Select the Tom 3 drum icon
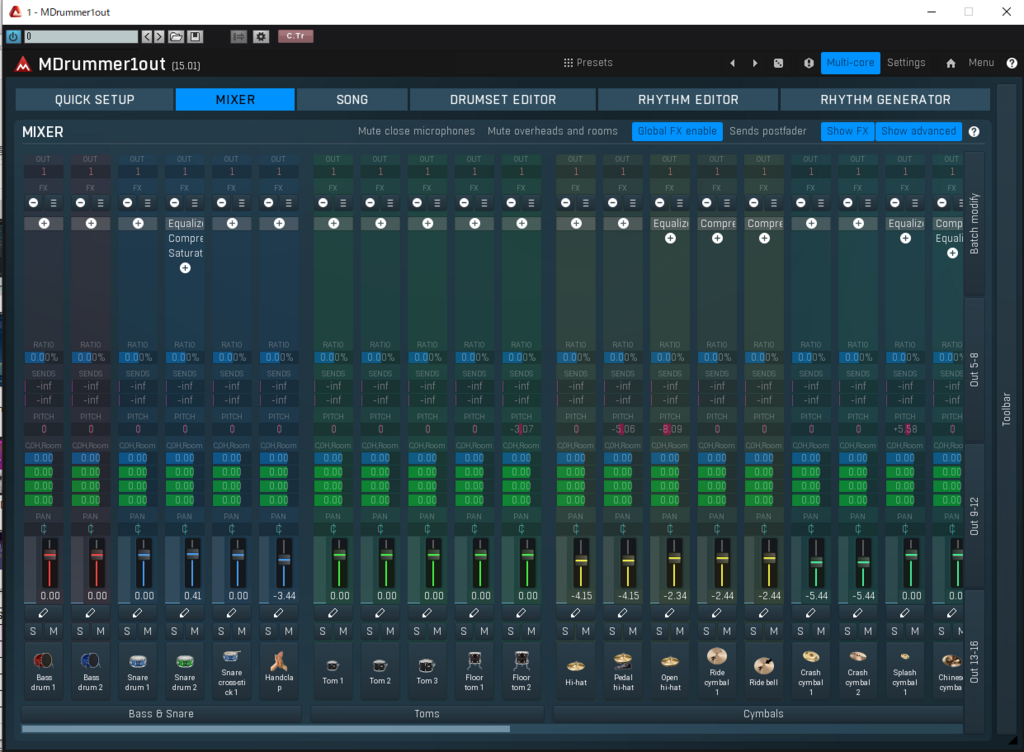The height and width of the screenshot is (752, 1024). point(427,665)
